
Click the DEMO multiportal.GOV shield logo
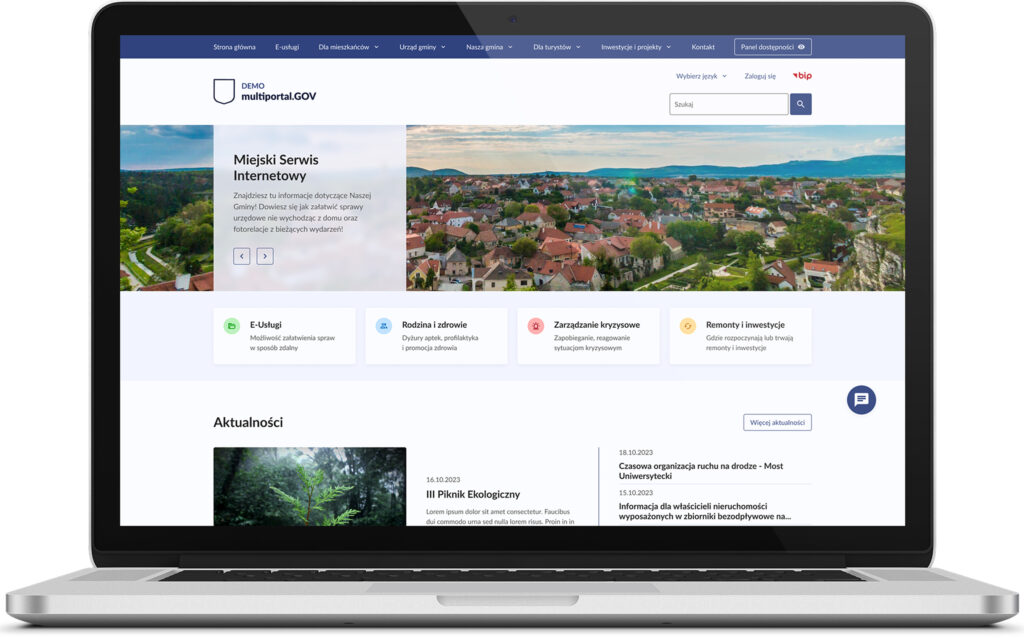(224, 92)
